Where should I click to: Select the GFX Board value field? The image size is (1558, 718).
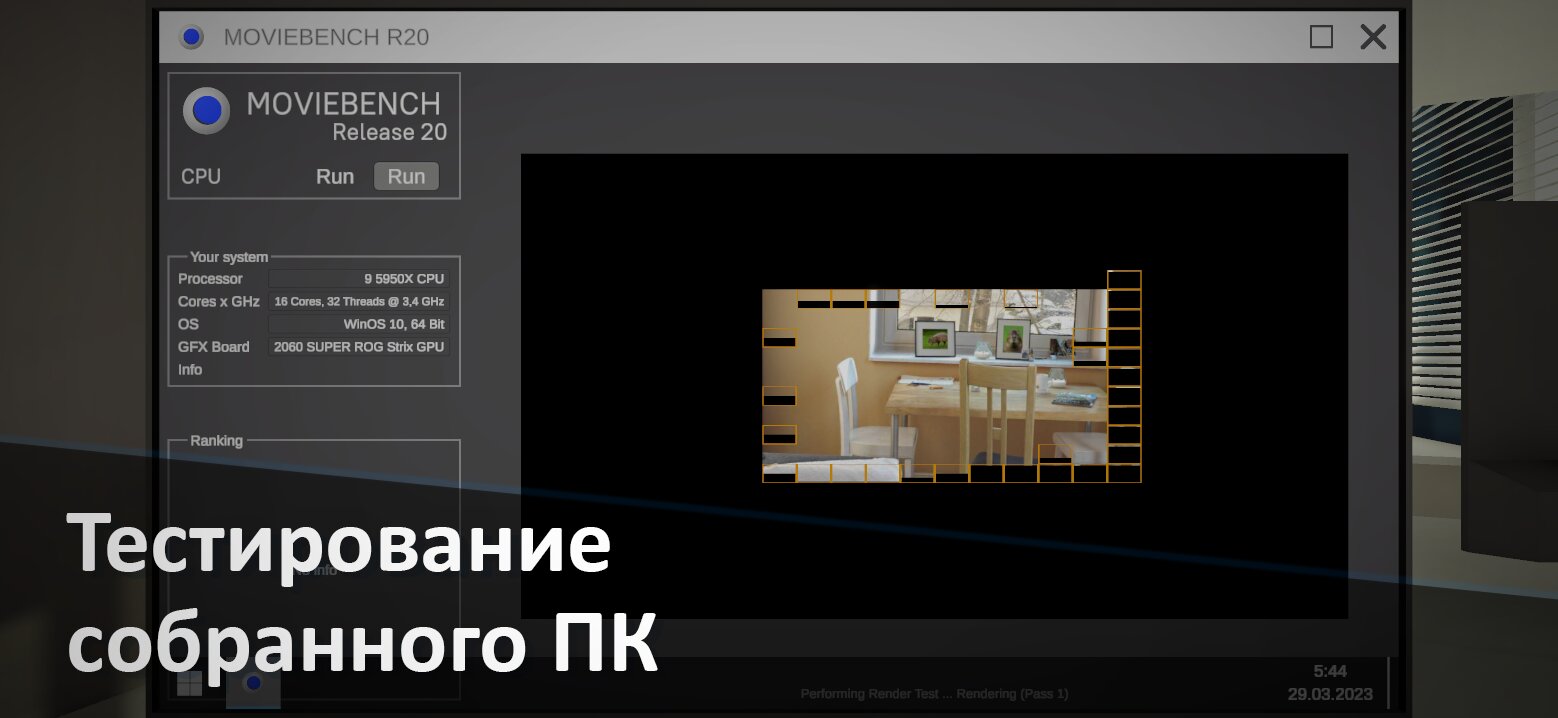pyautogui.click(x=358, y=347)
